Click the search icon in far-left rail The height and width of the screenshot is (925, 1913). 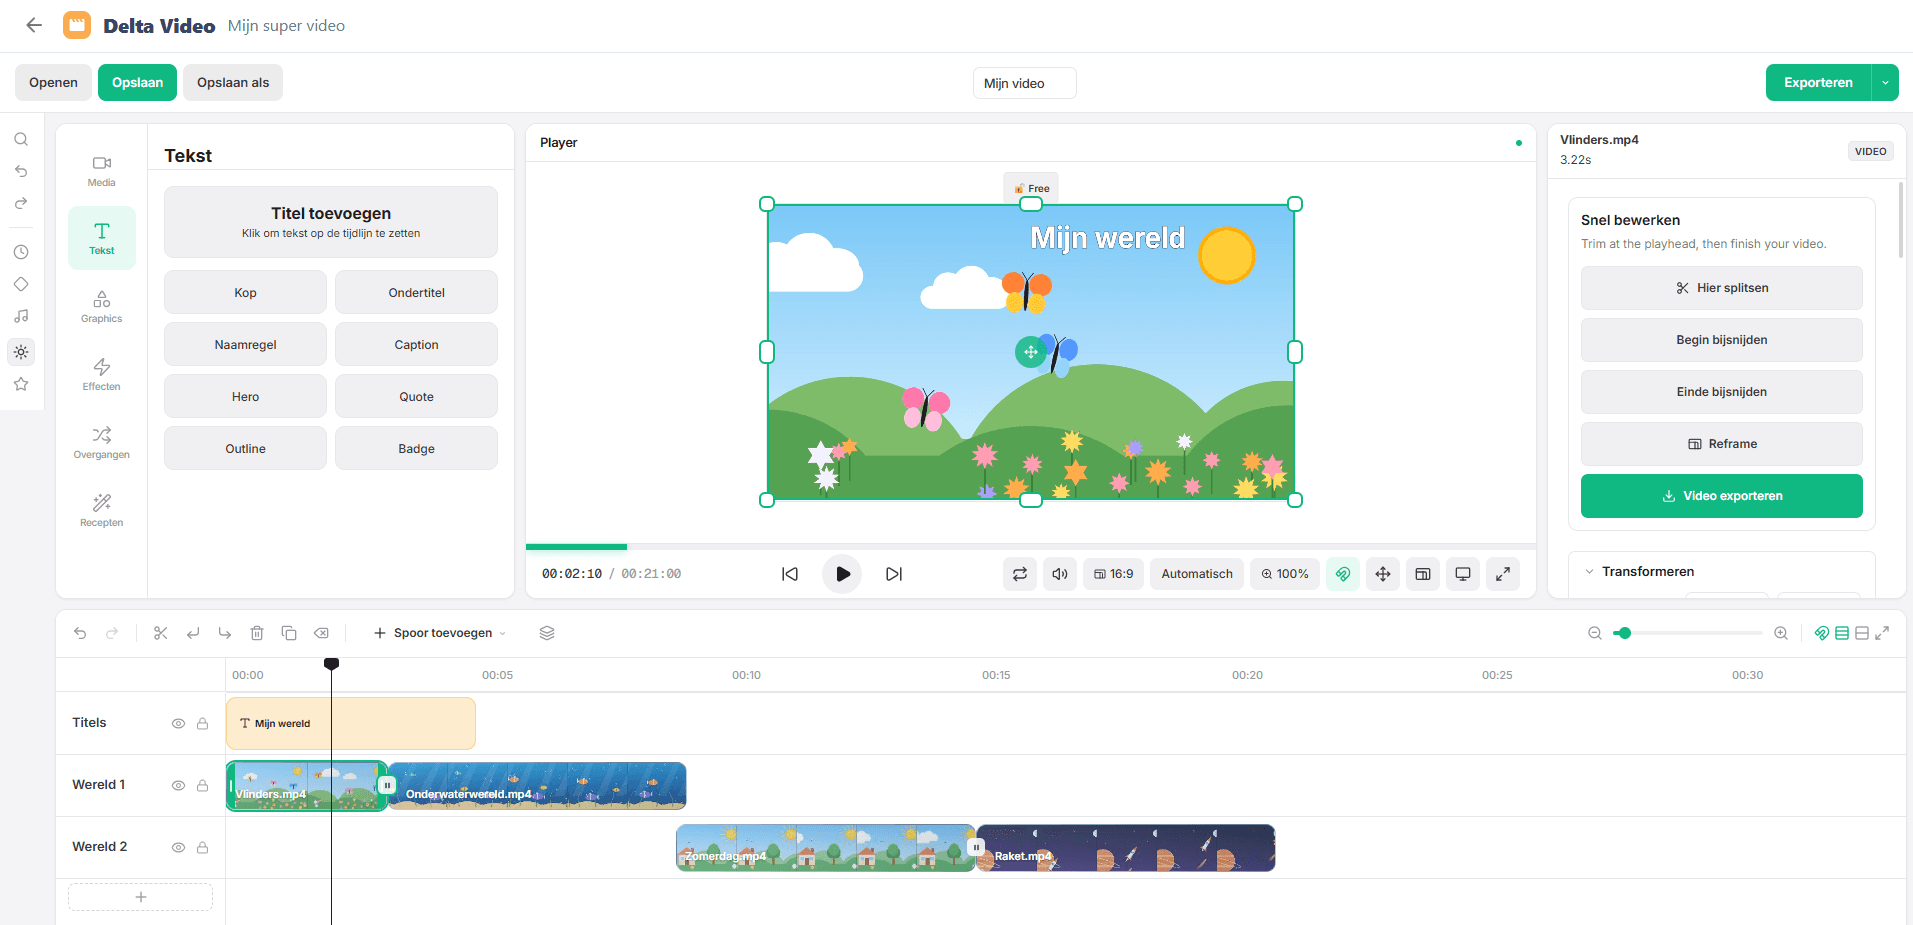21,139
